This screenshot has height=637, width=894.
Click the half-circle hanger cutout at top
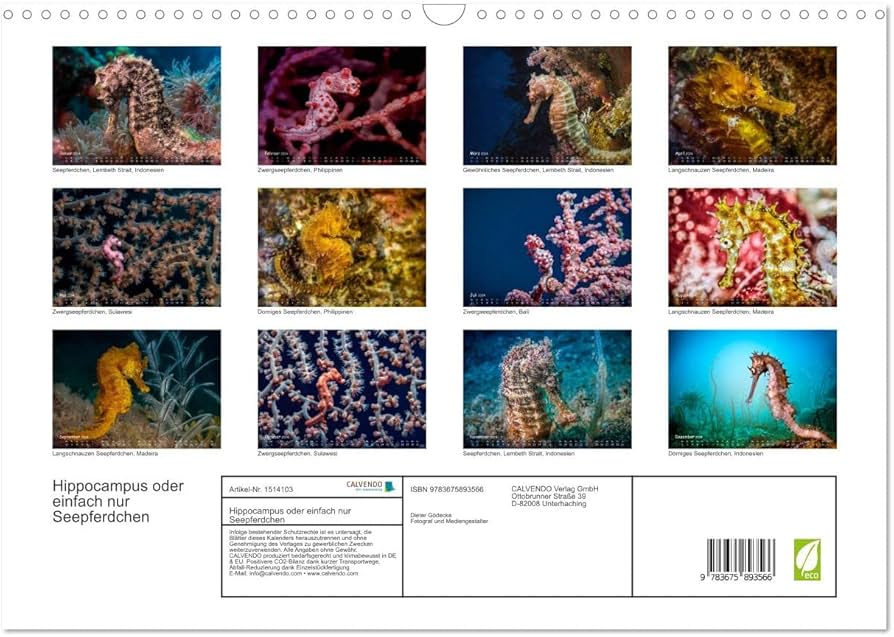(444, 14)
